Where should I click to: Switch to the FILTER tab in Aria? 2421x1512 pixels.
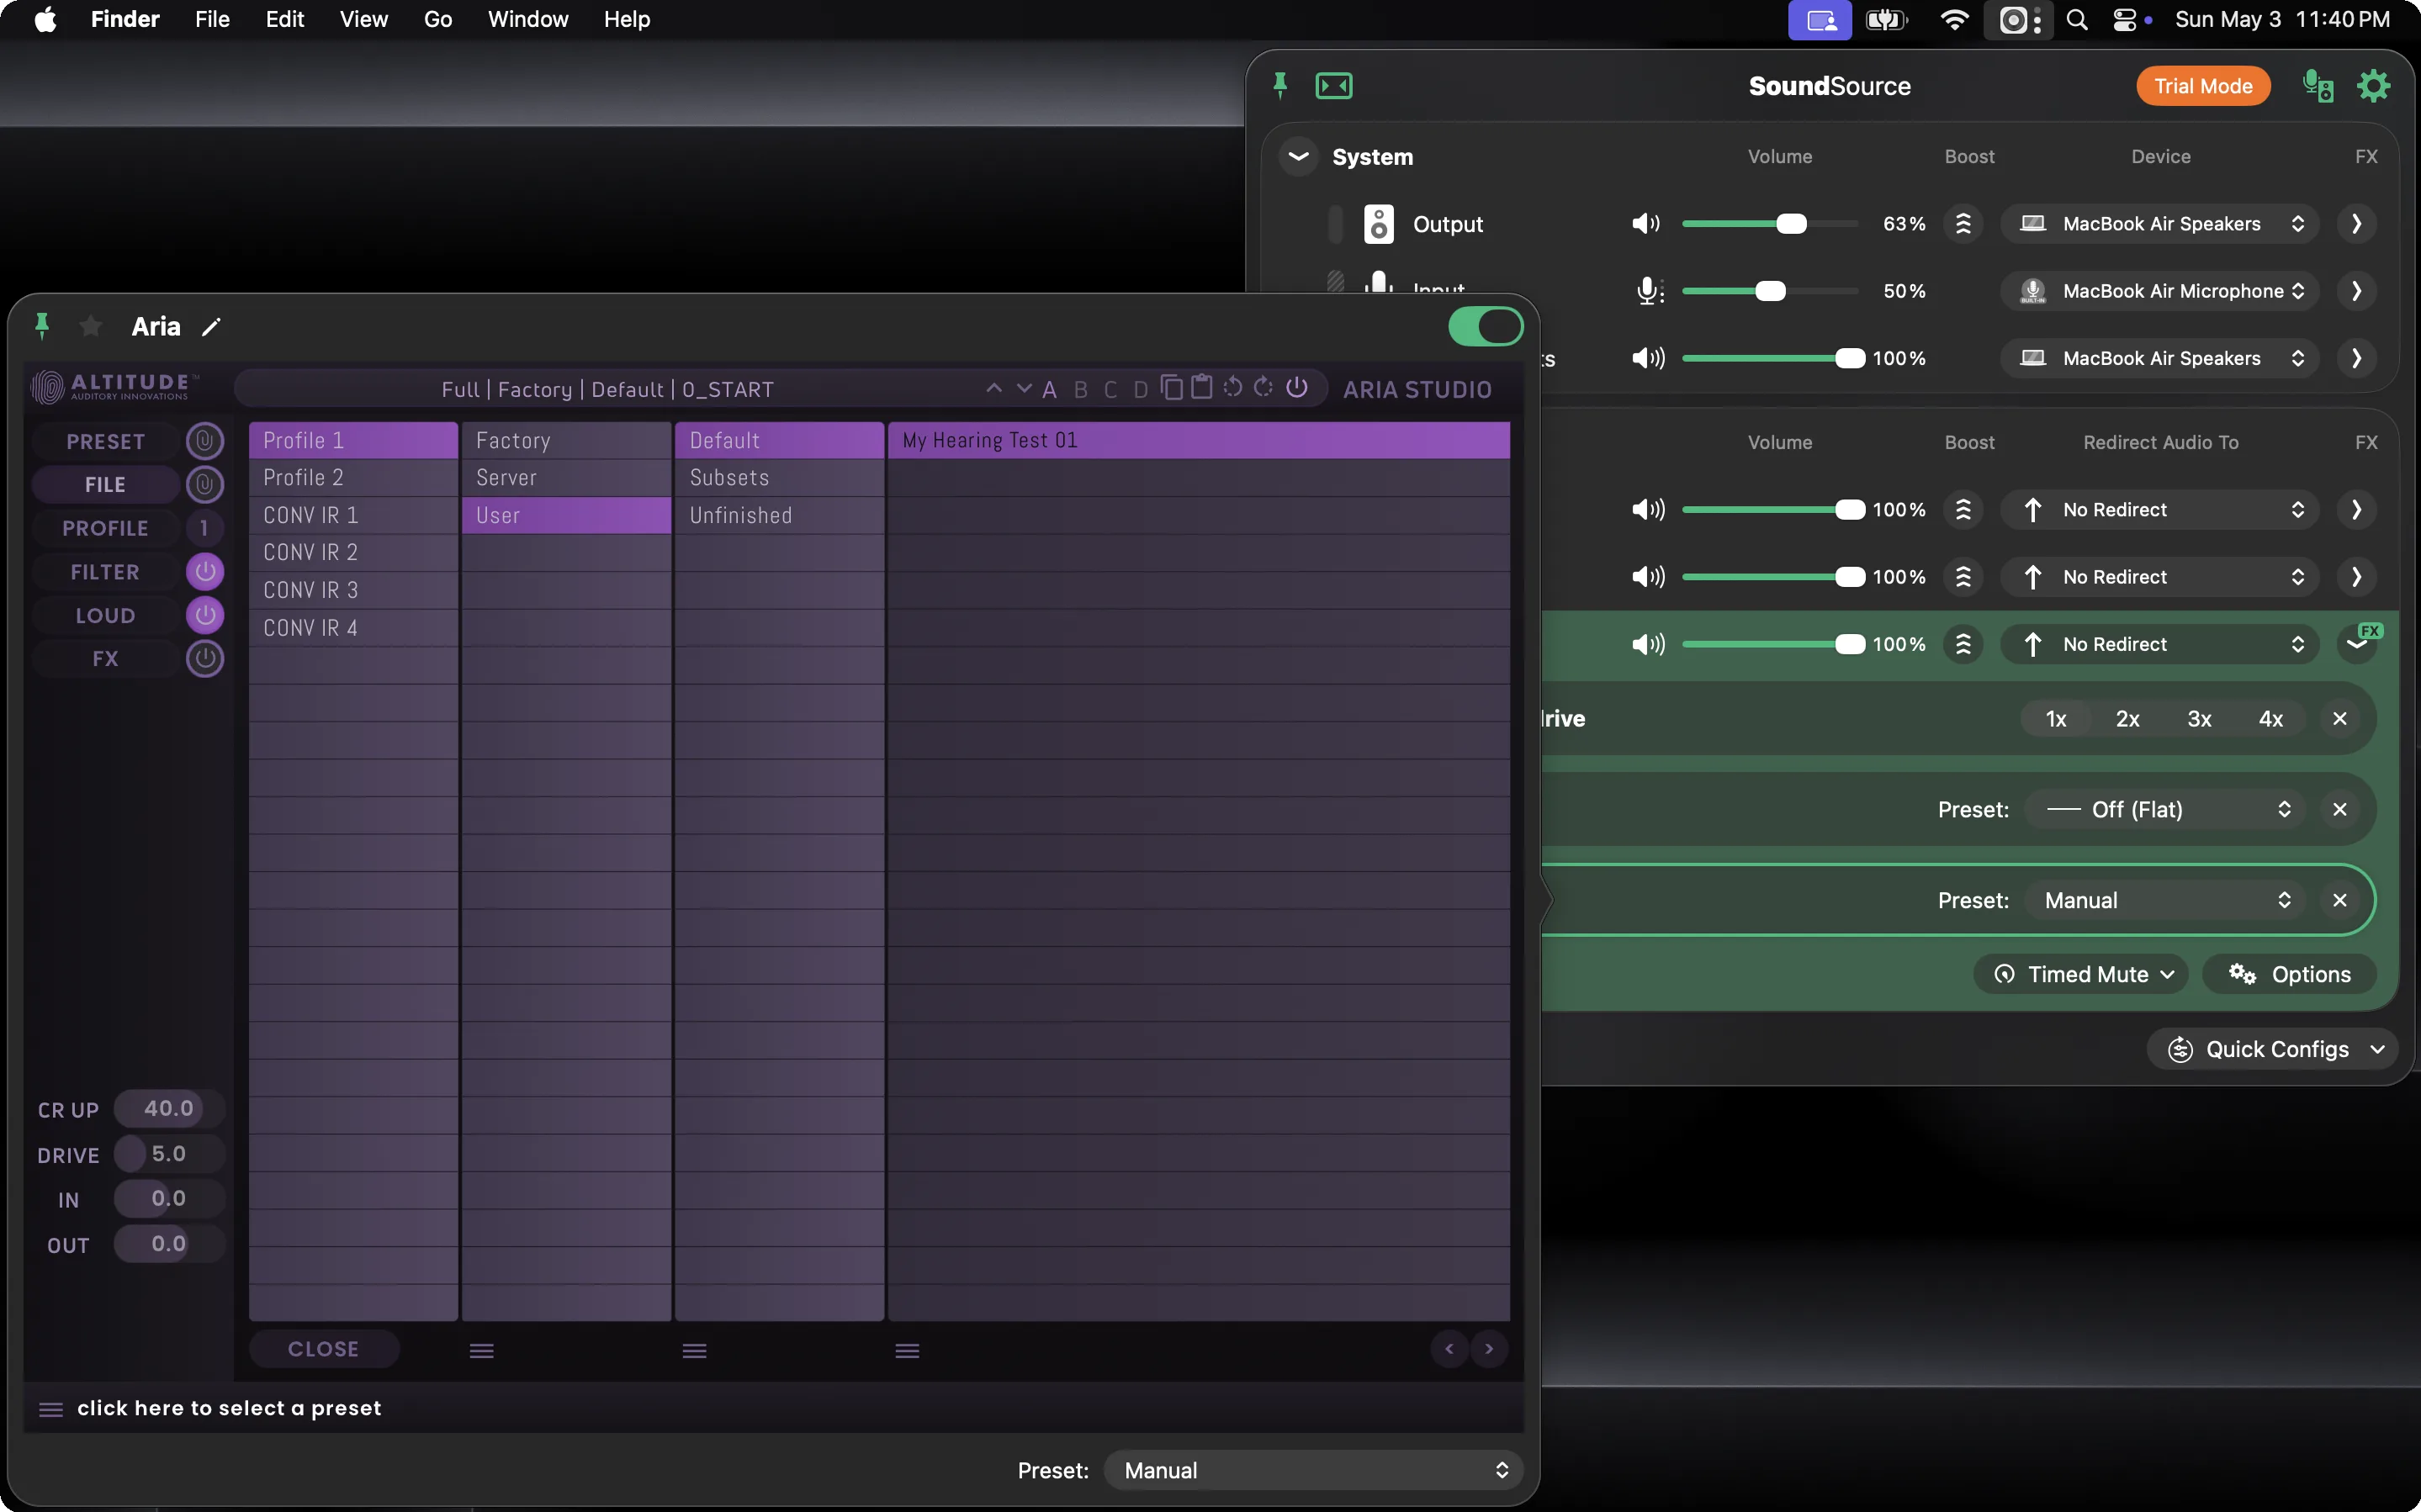[x=106, y=573]
